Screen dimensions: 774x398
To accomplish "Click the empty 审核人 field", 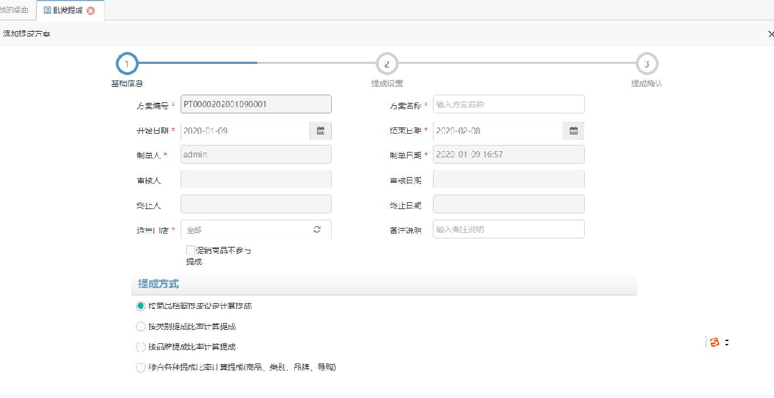I will tap(256, 179).
